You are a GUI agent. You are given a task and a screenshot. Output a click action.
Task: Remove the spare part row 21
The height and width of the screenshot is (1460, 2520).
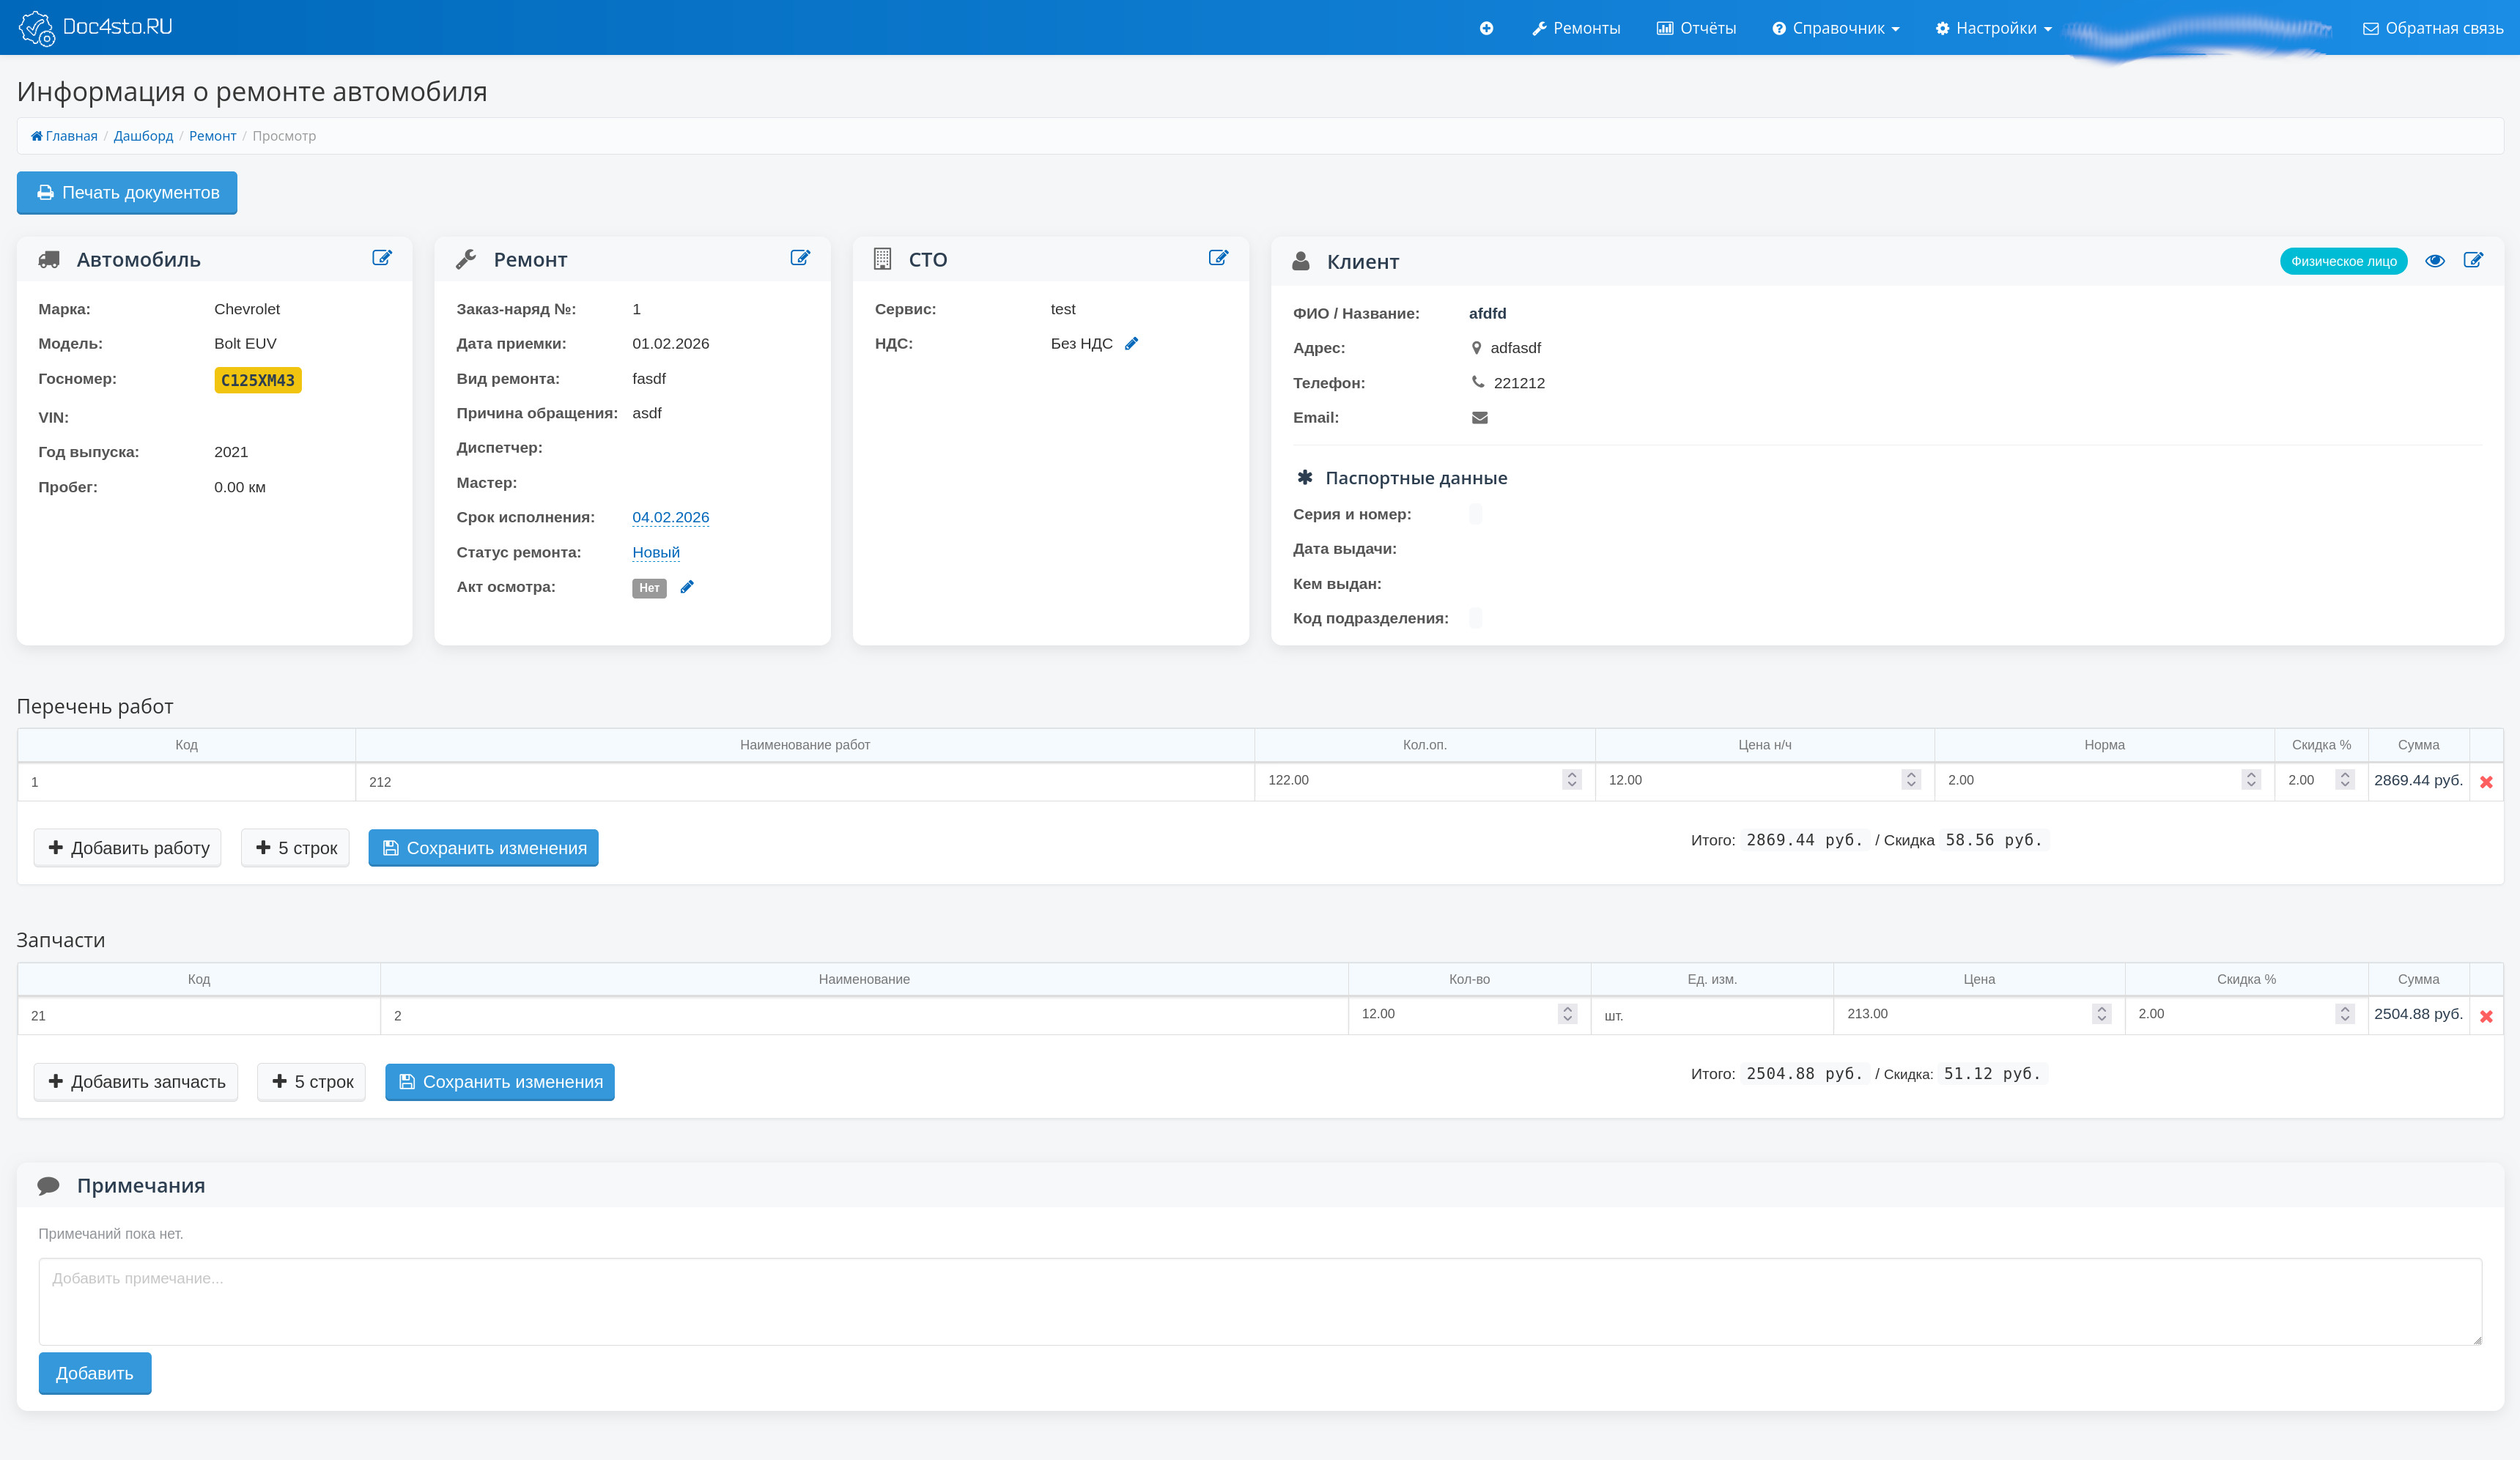pos(2486,1016)
